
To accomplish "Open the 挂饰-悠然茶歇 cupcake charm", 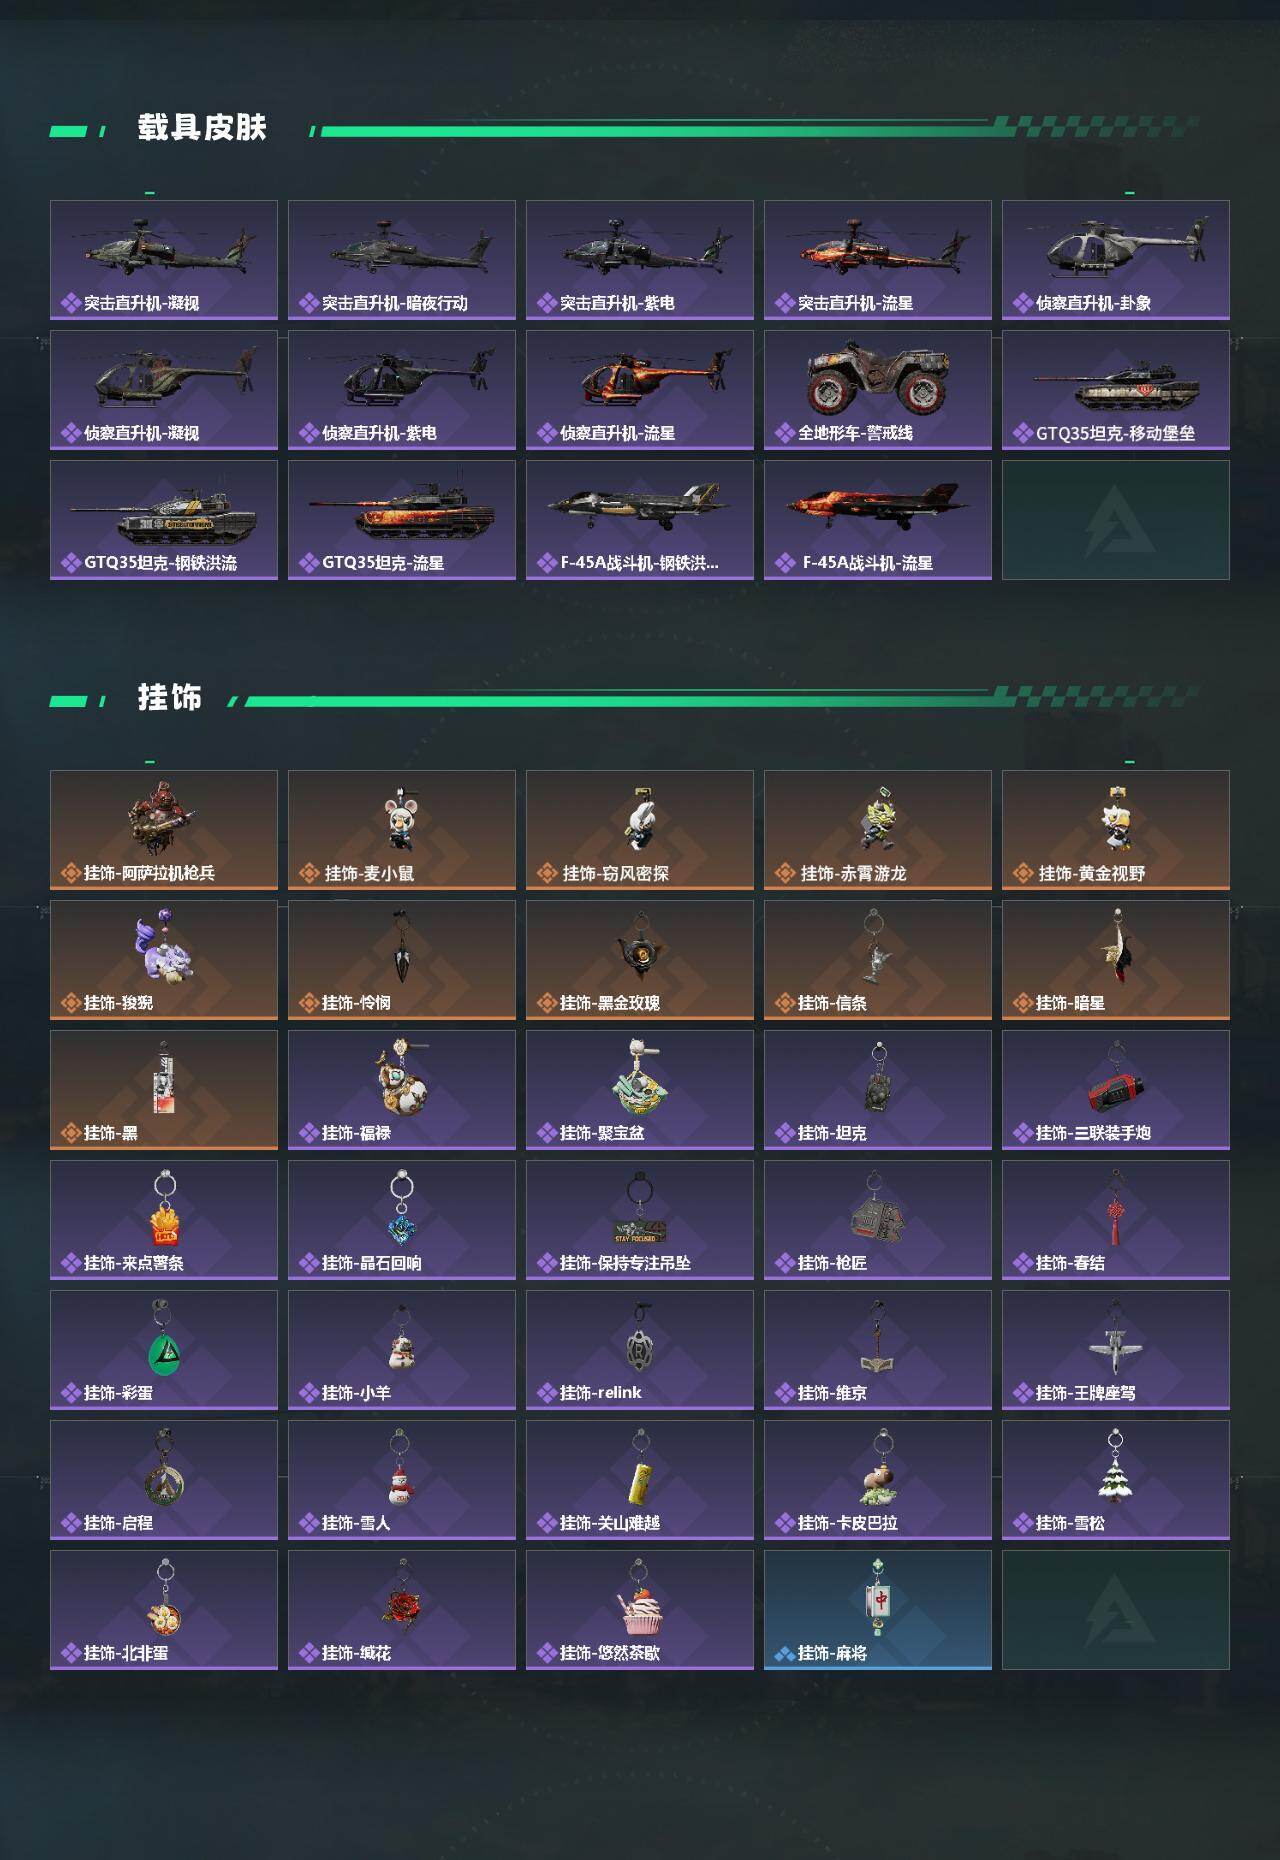I will 640,1610.
